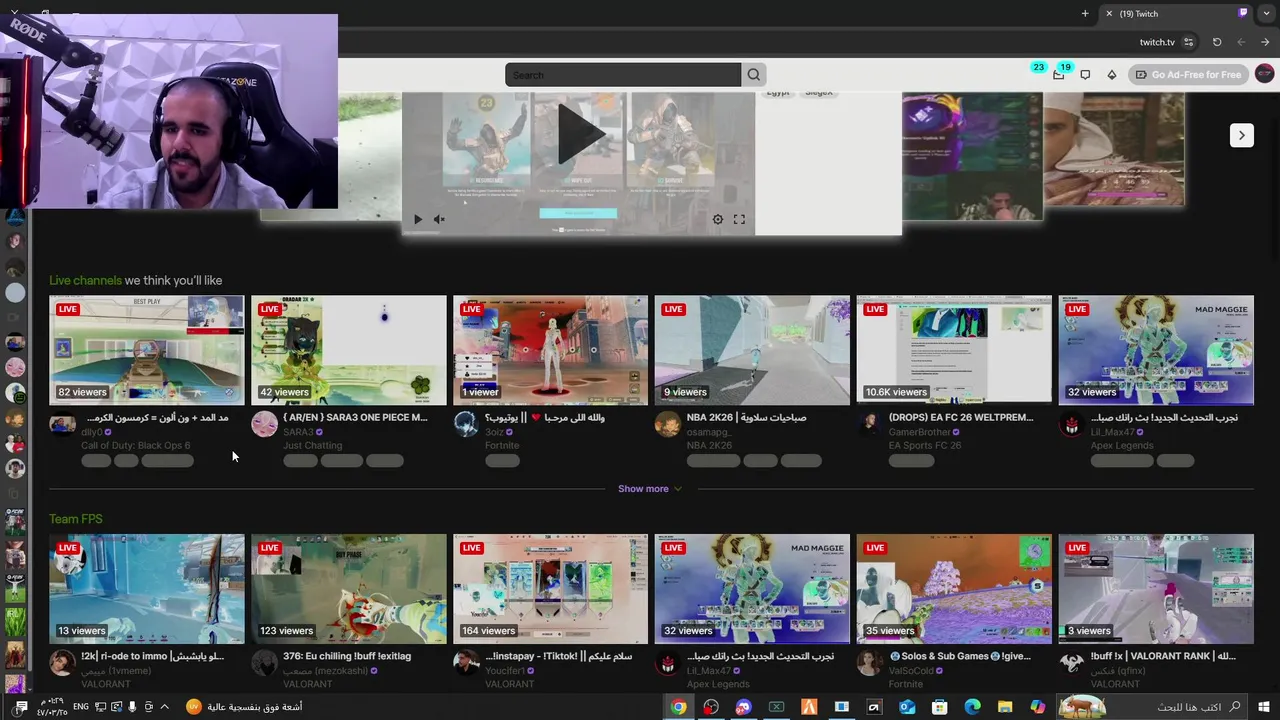This screenshot has height=720, width=1280.
Task: Open Just Chatting category link
Action: click(x=313, y=446)
